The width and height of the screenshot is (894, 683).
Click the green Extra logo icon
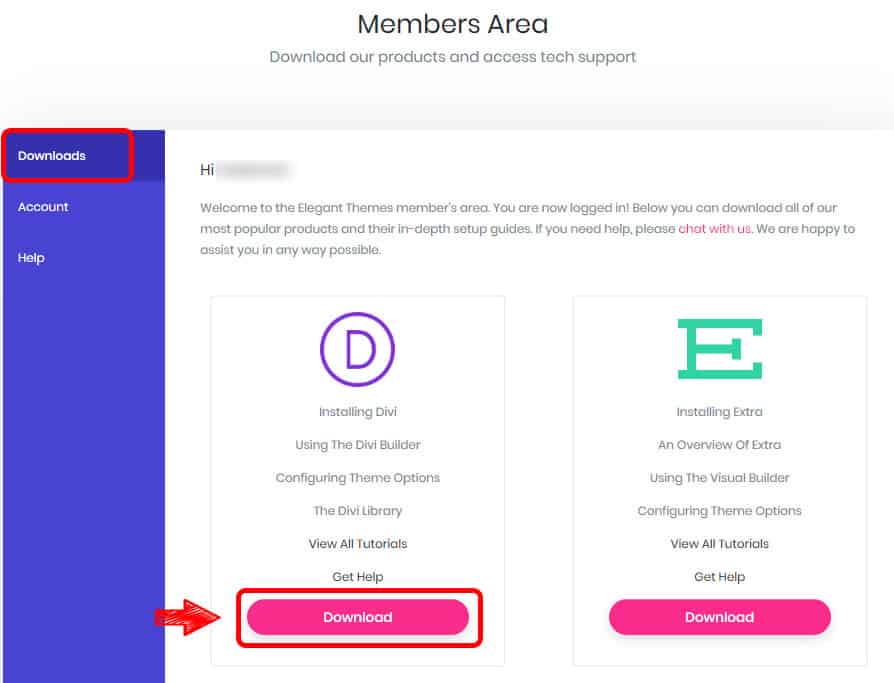click(720, 349)
